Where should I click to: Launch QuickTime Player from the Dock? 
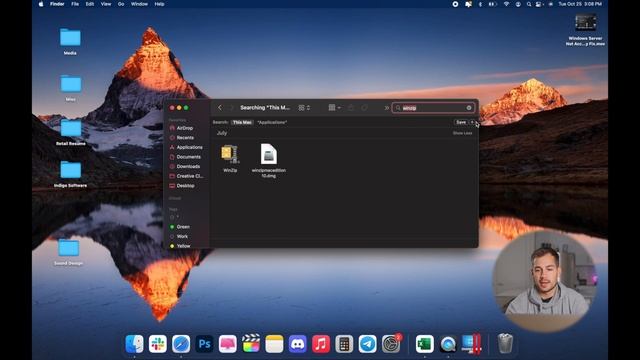pos(448,344)
